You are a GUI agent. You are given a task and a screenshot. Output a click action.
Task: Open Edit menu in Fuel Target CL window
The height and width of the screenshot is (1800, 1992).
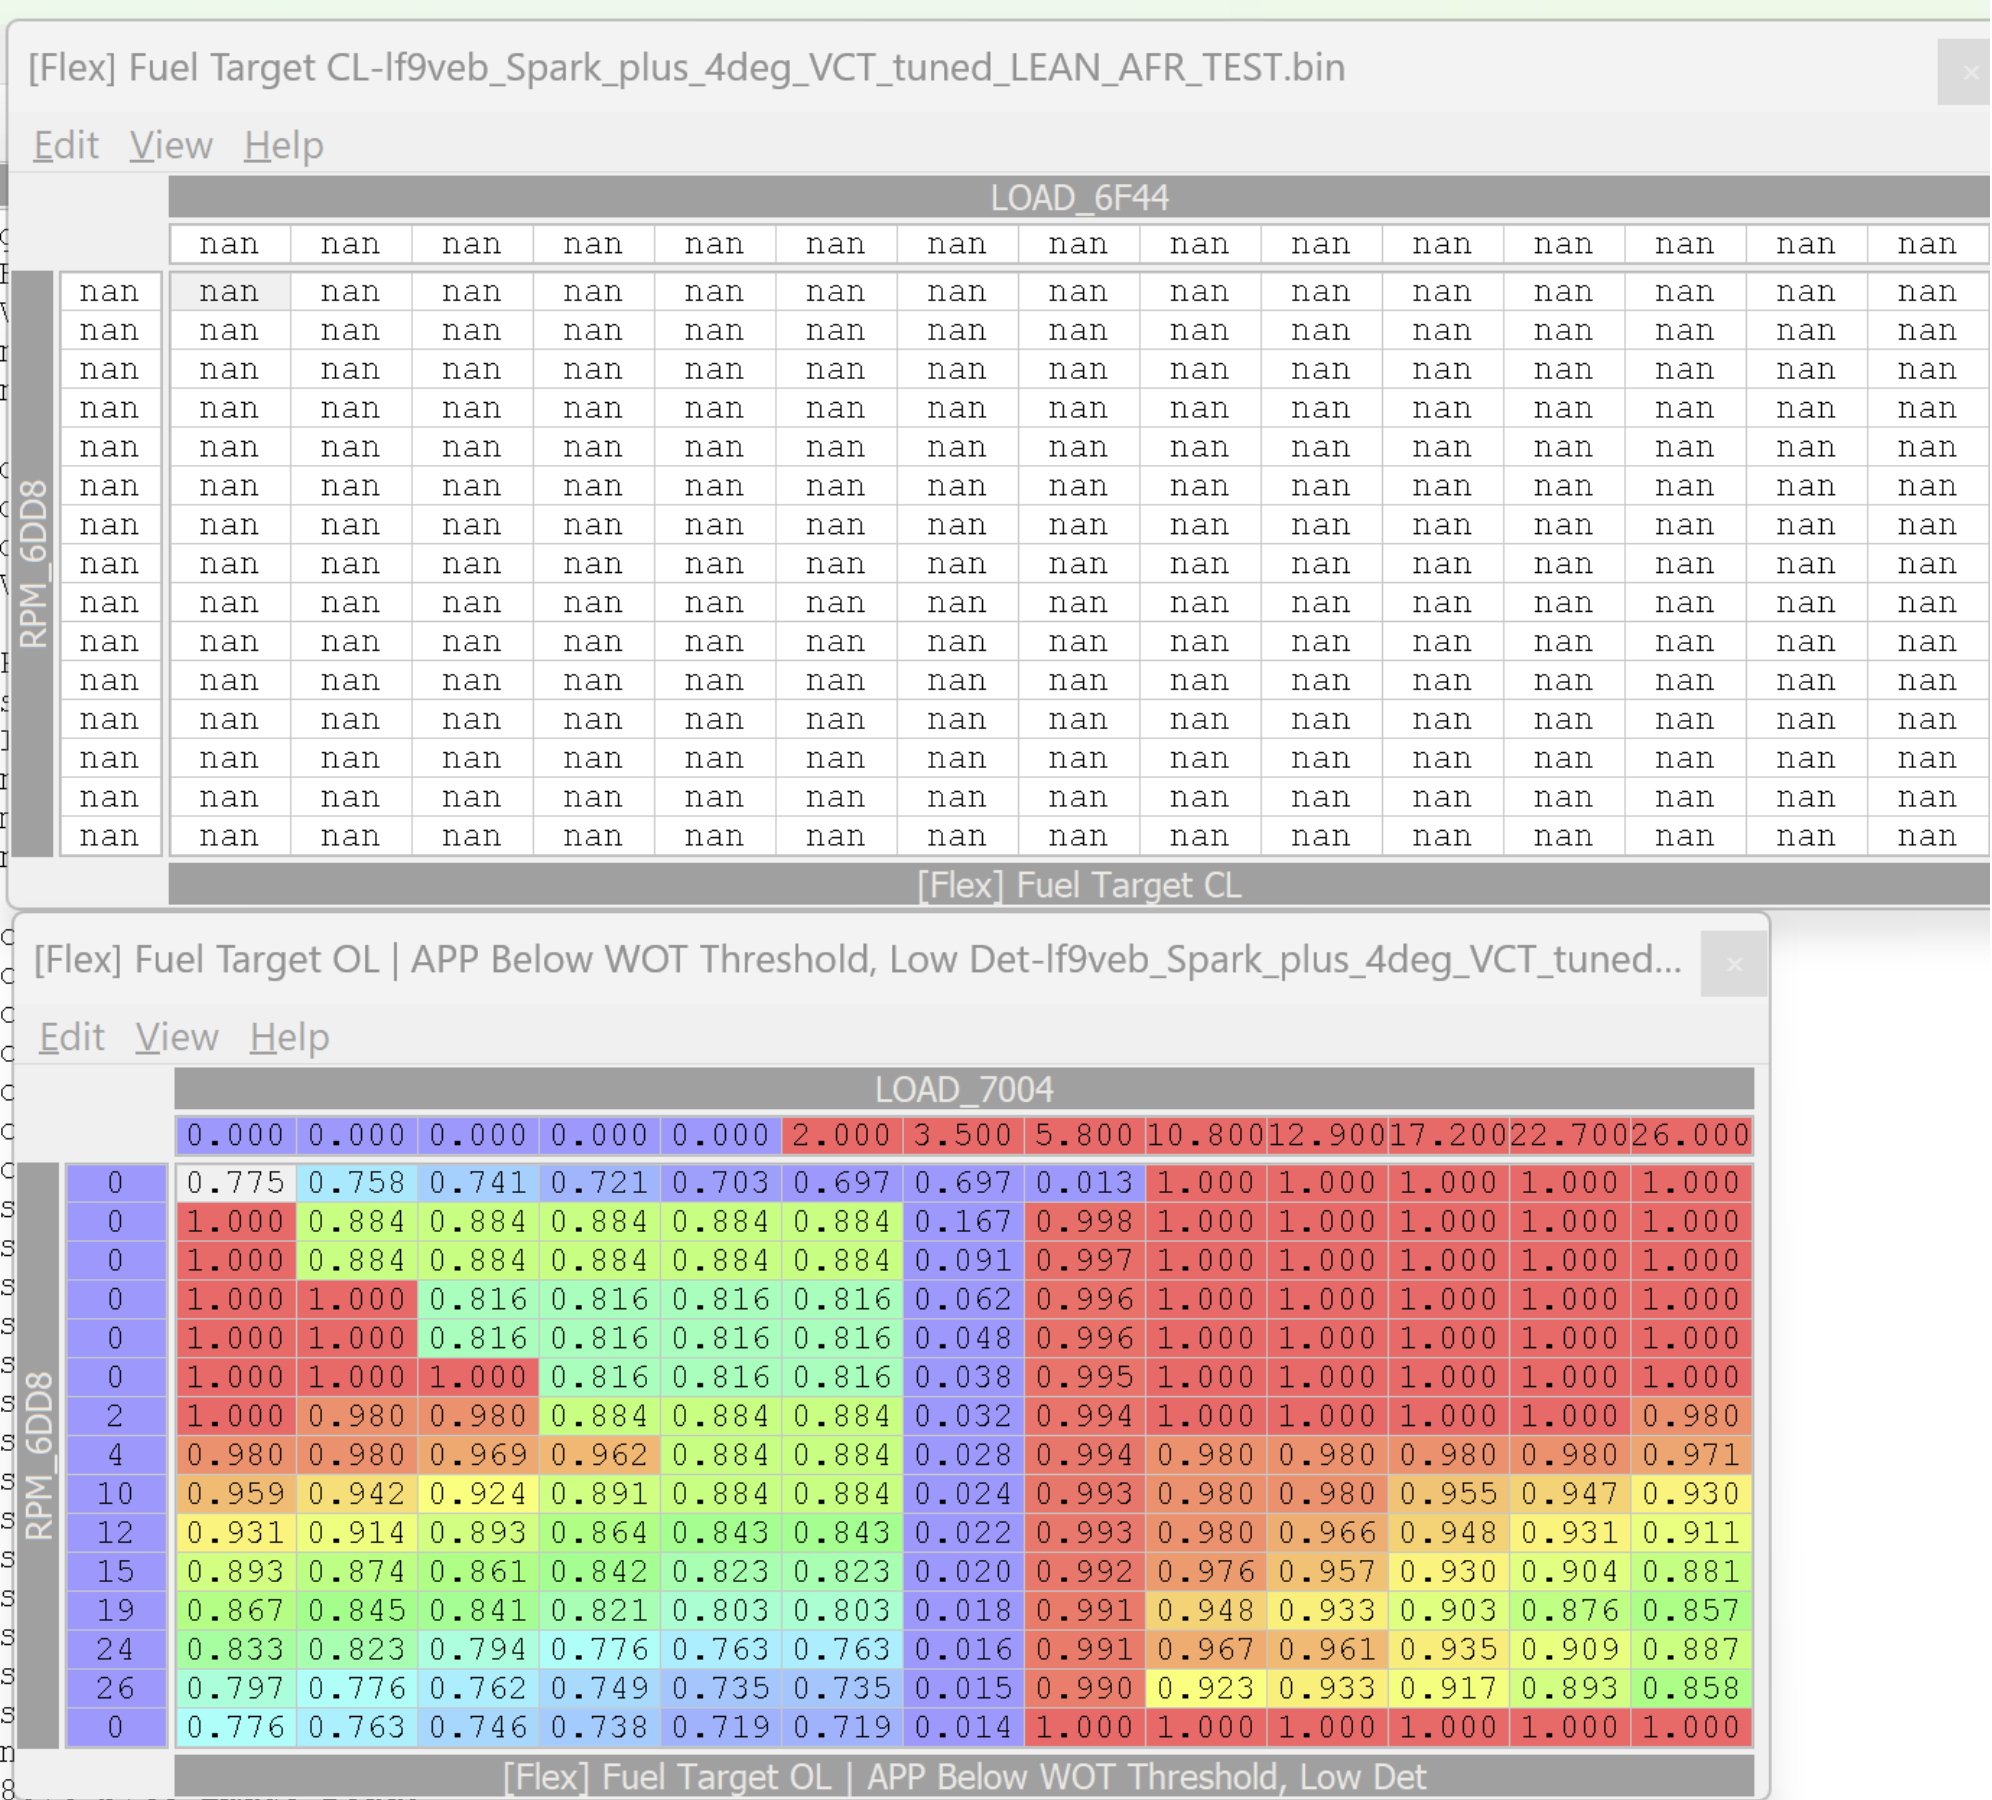pyautogui.click(x=66, y=146)
